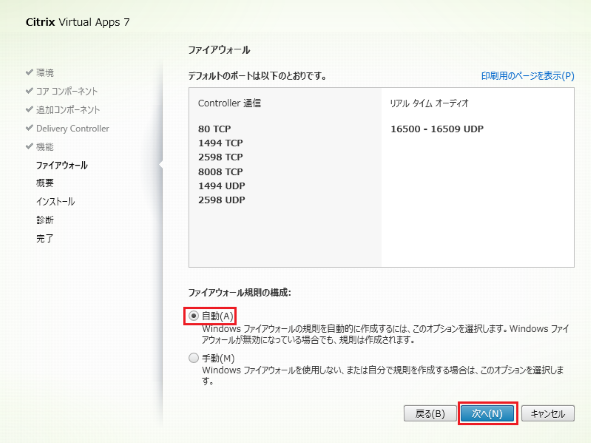Click the checkmark icon beside 機能
Screen dimensions: 591x443
pos(29,146)
